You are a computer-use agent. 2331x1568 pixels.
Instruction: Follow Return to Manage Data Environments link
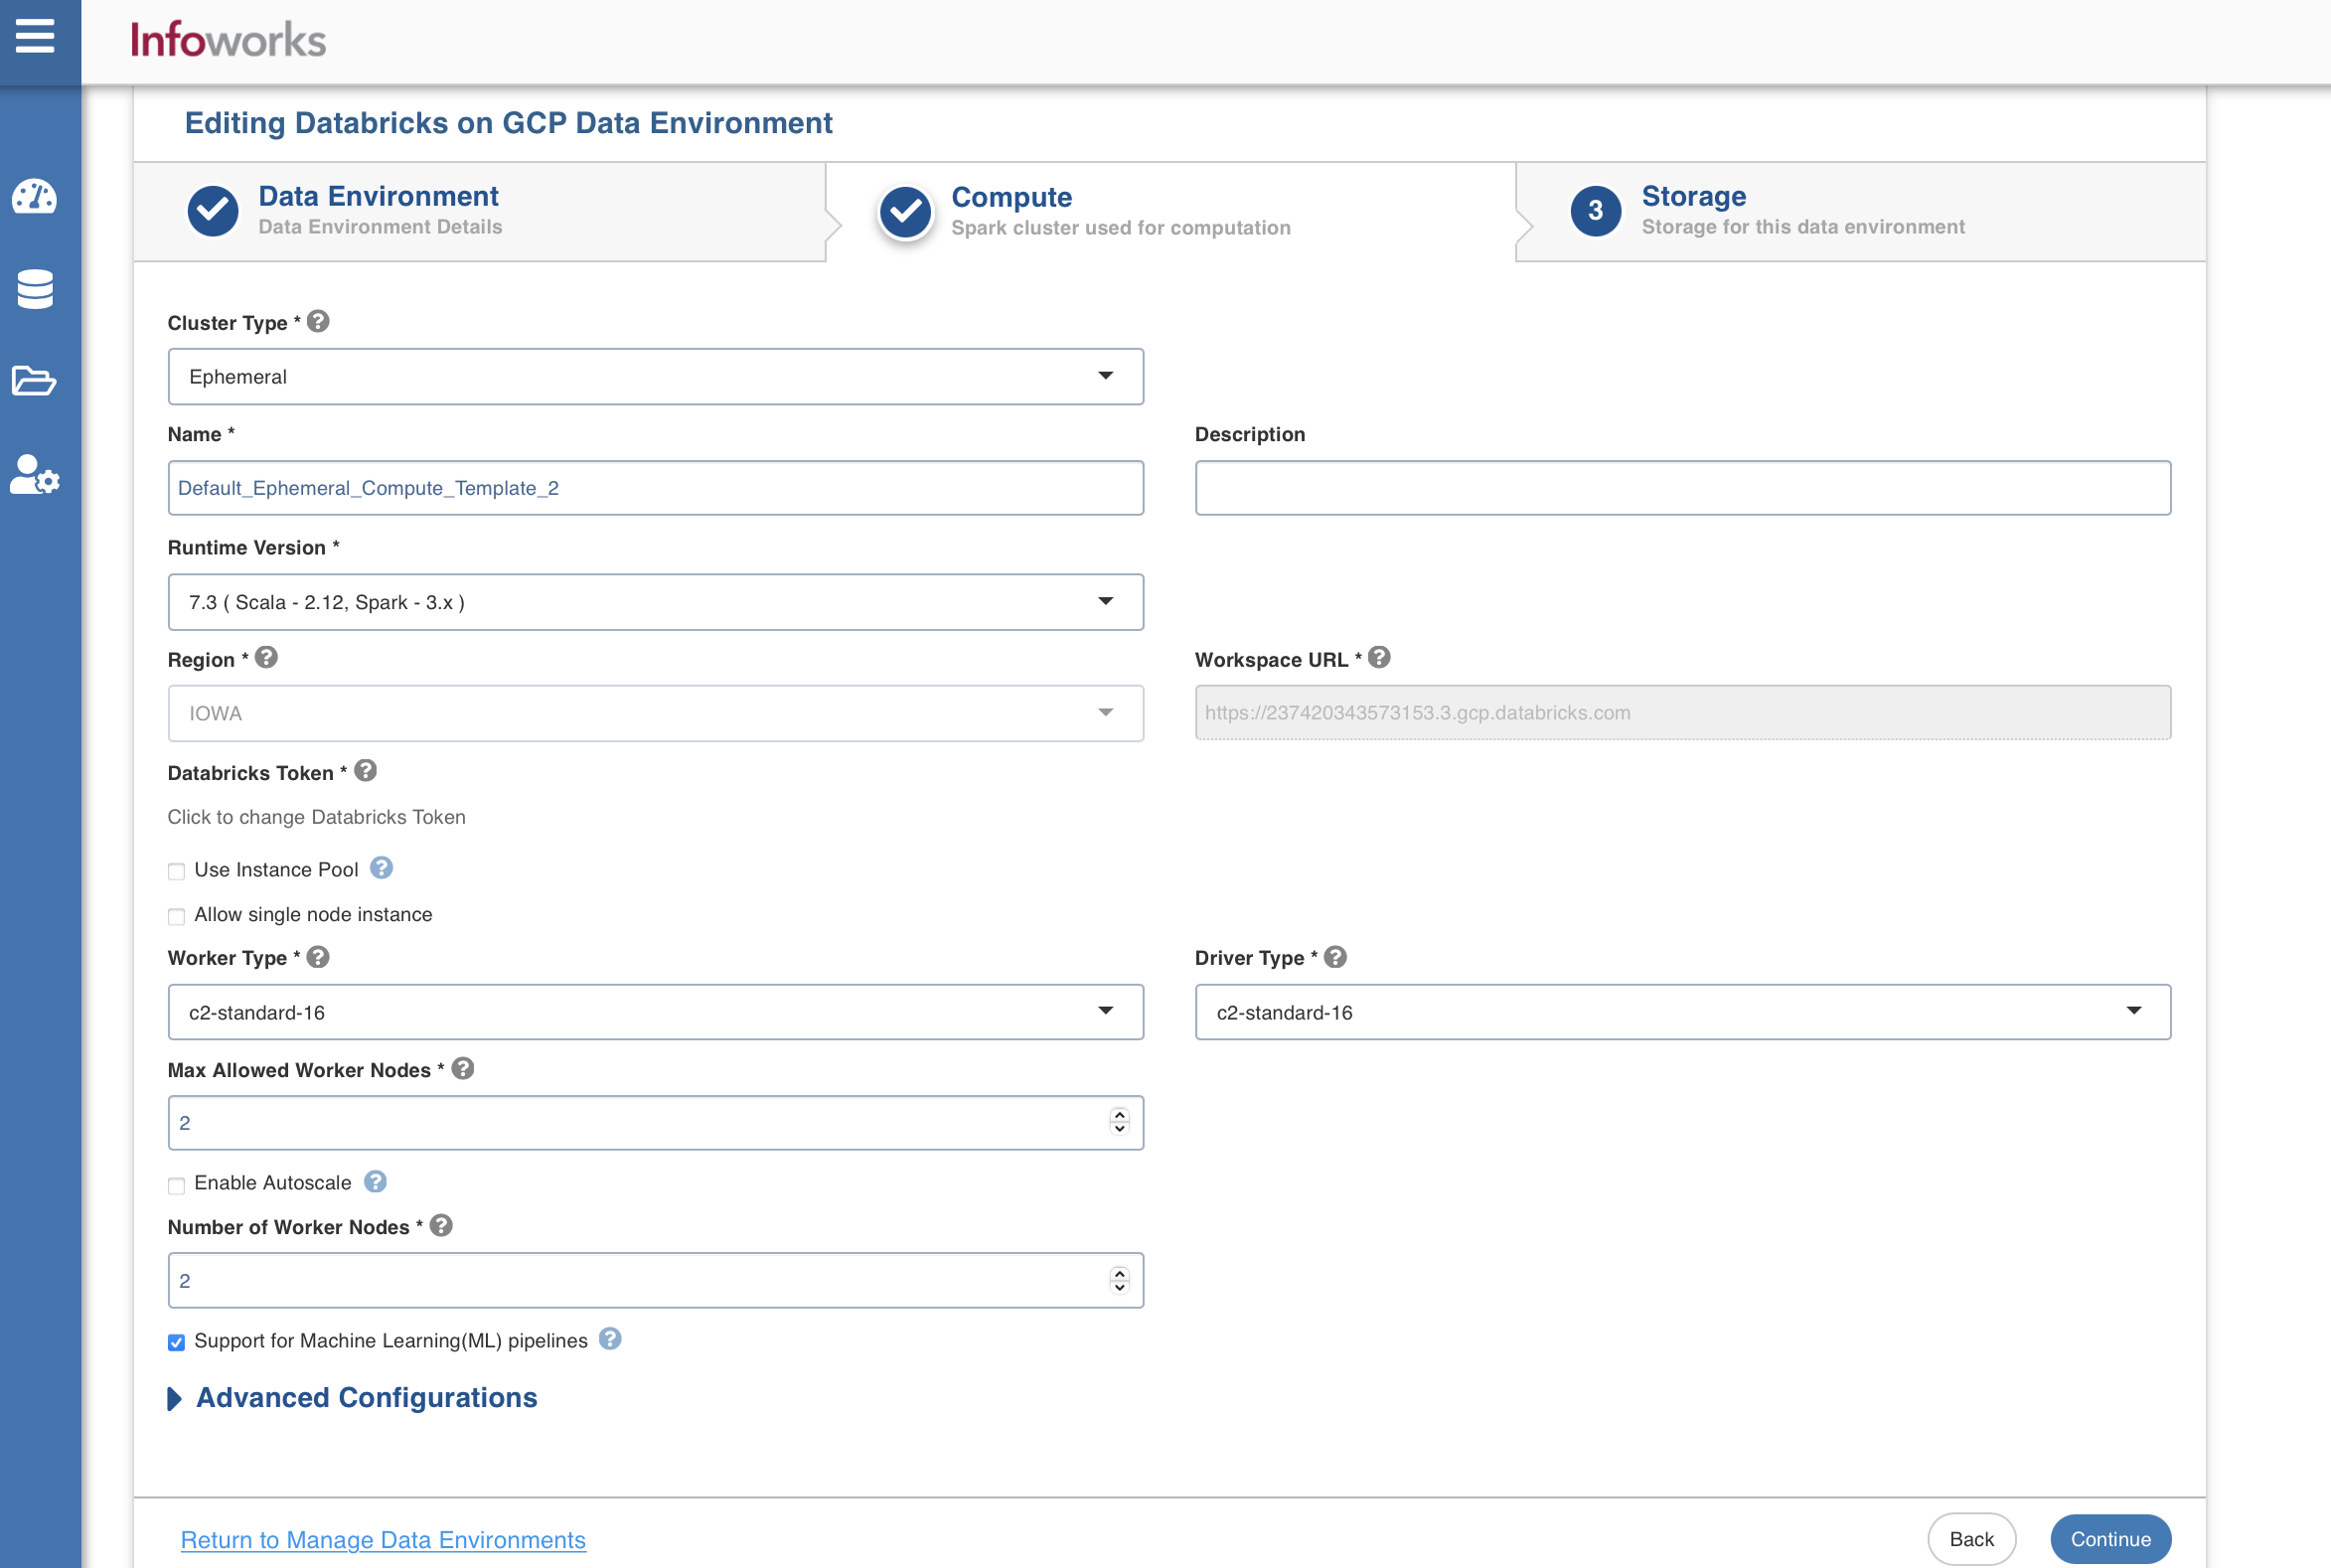(383, 1540)
